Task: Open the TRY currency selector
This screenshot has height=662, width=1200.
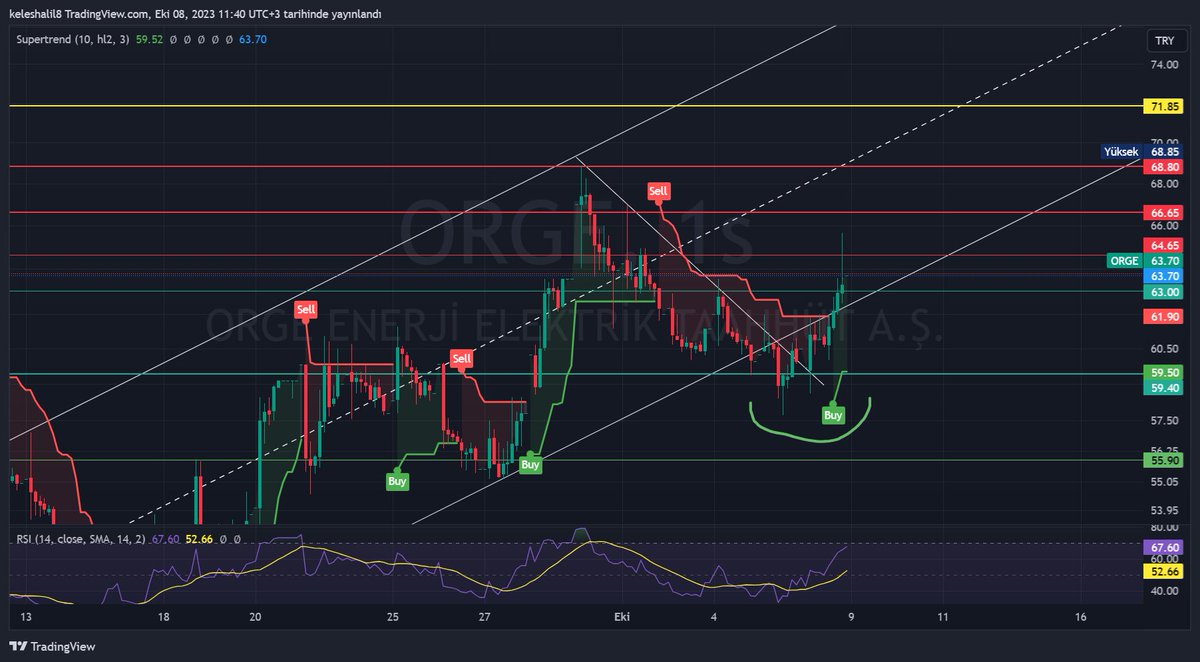Action: [1164, 41]
